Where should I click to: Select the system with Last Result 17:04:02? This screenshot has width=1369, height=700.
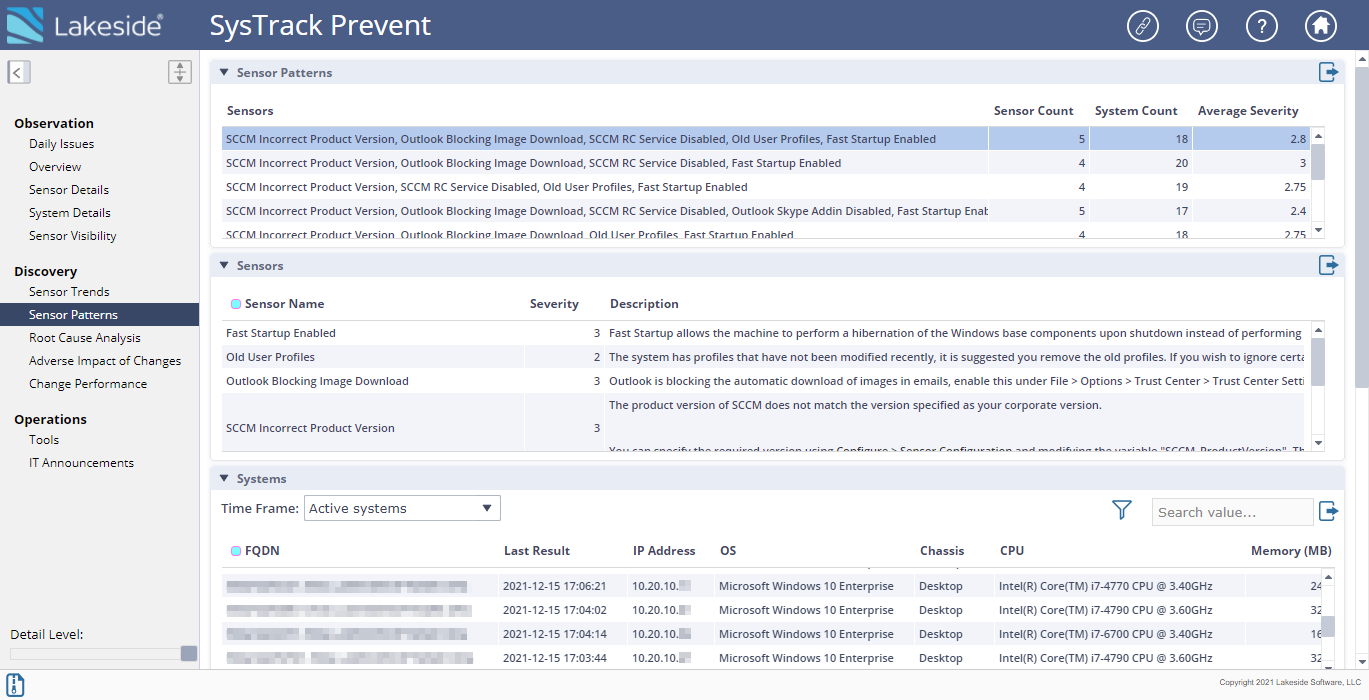pyautogui.click(x=772, y=610)
